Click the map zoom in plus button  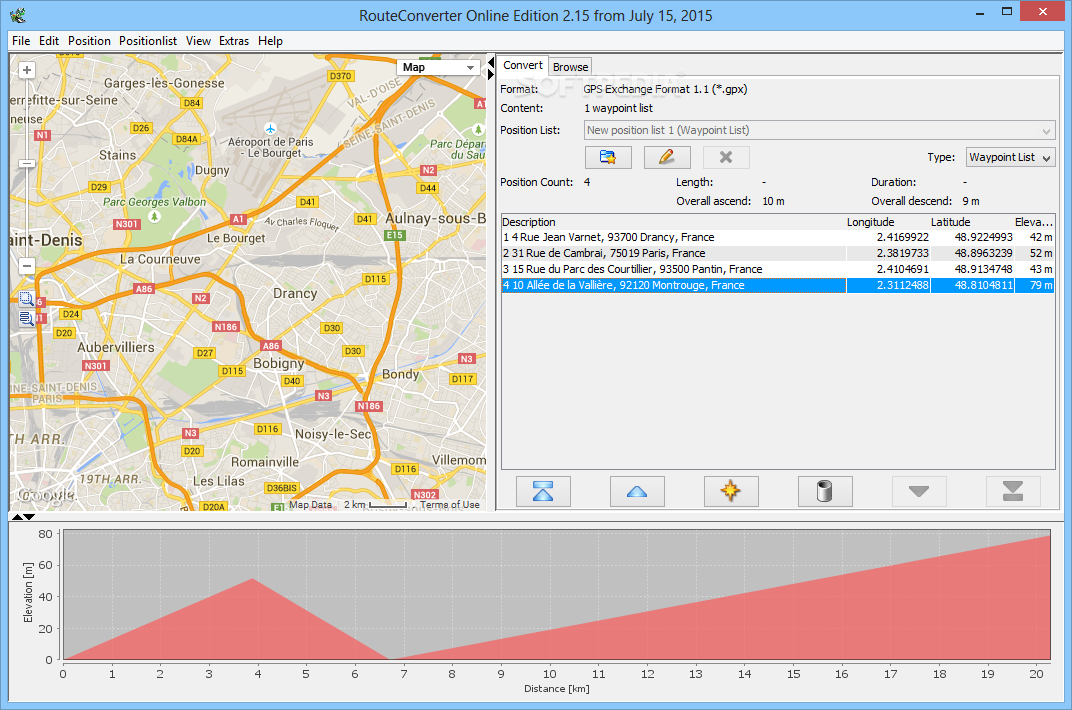click(x=27, y=70)
